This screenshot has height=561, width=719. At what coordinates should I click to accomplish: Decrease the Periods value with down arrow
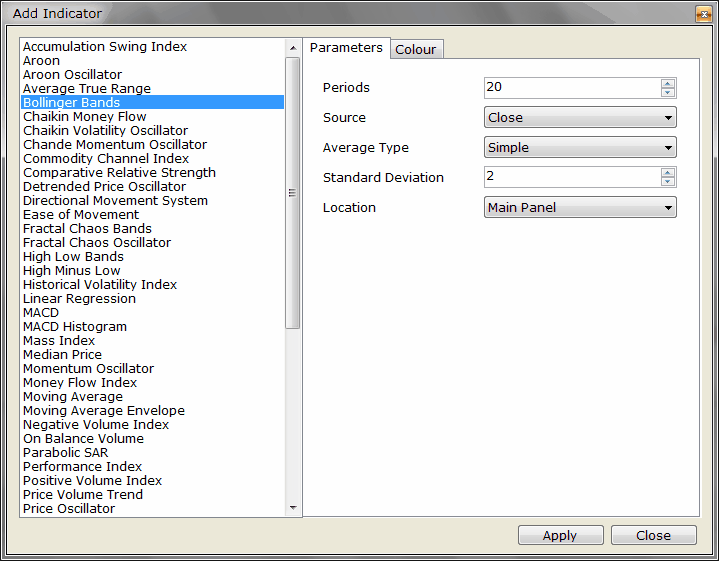[x=668, y=93]
